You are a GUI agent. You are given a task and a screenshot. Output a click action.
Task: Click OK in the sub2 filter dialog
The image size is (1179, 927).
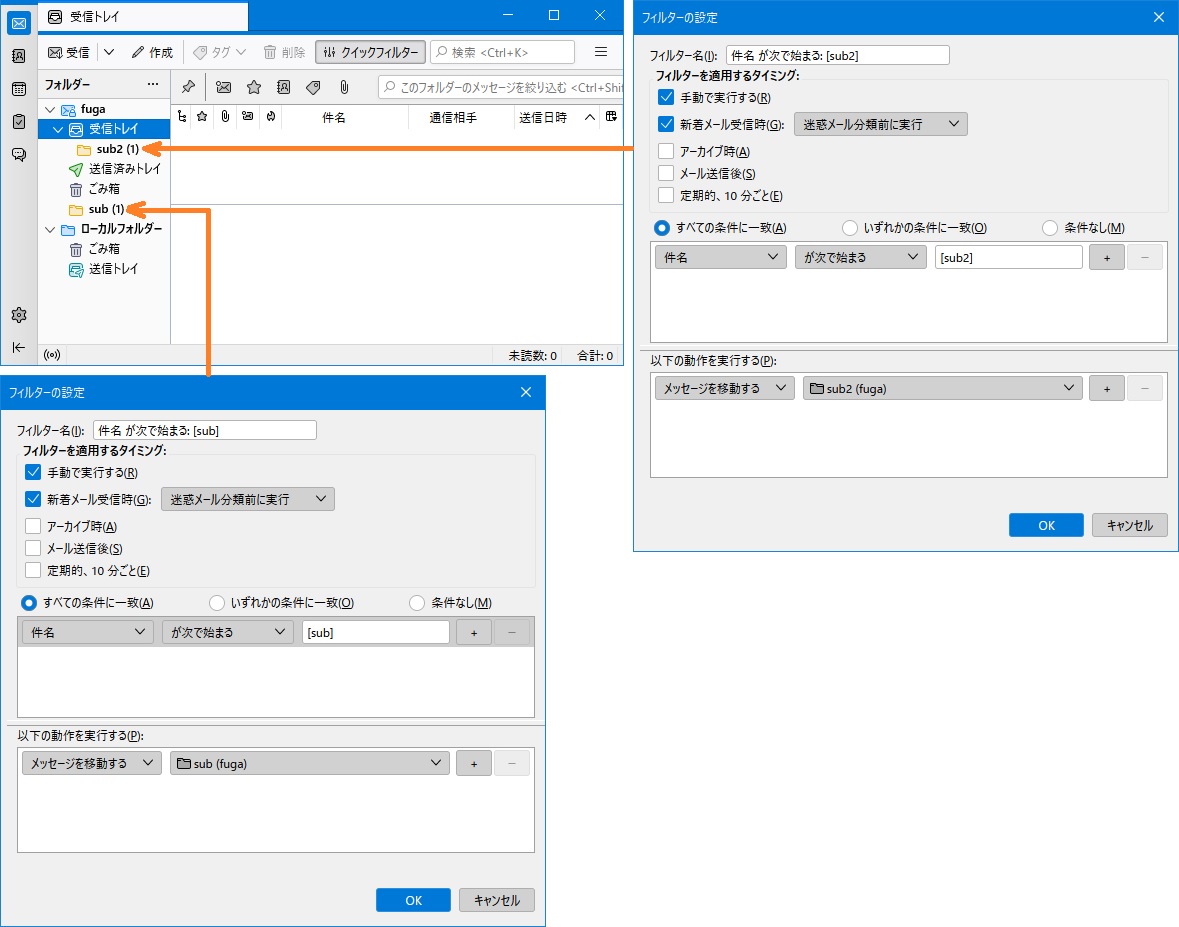pyautogui.click(x=1045, y=525)
